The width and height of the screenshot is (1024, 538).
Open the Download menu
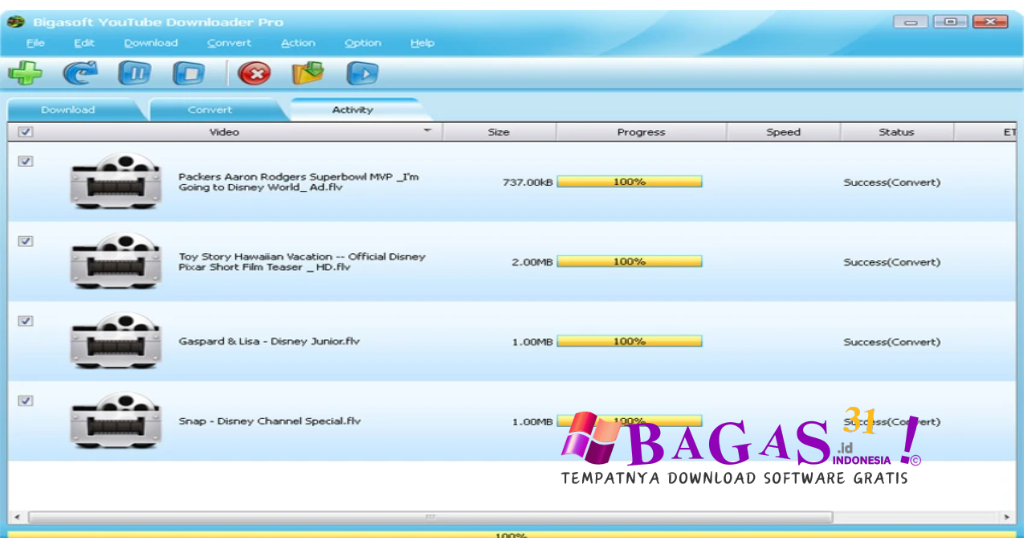click(151, 43)
